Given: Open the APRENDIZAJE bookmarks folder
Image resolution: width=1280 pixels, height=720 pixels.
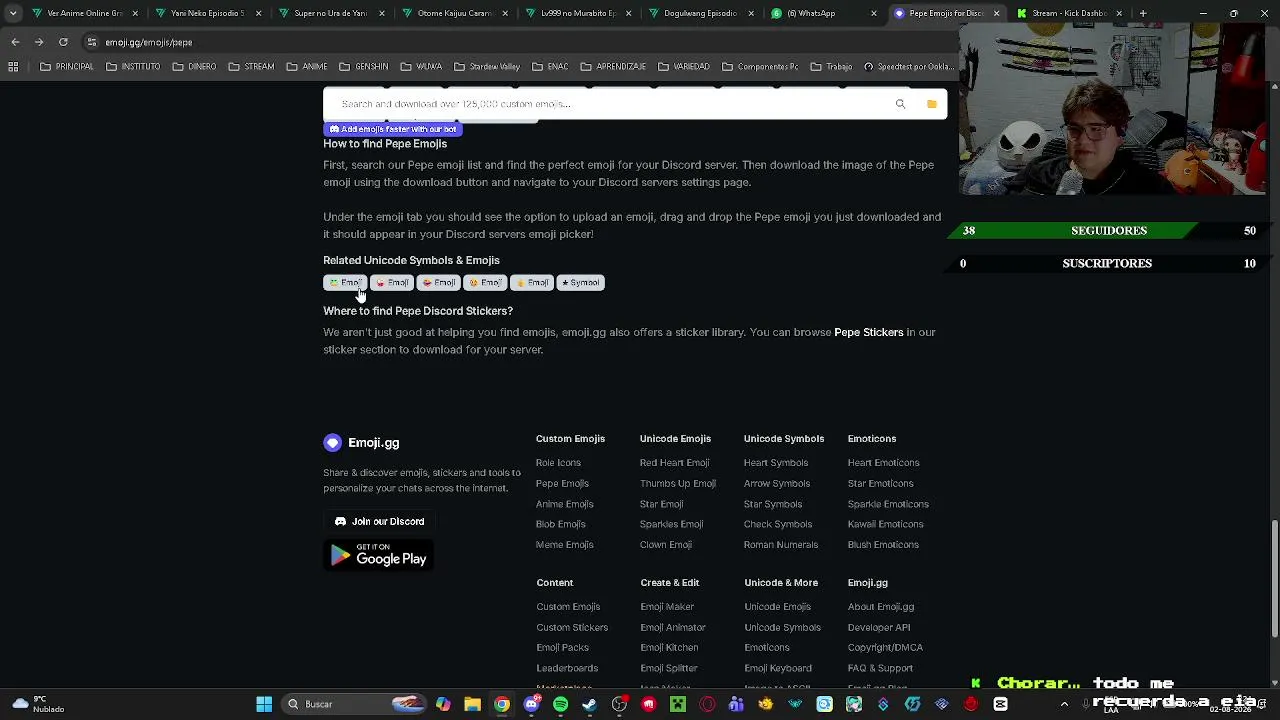Looking at the screenshot, I should coord(613,67).
